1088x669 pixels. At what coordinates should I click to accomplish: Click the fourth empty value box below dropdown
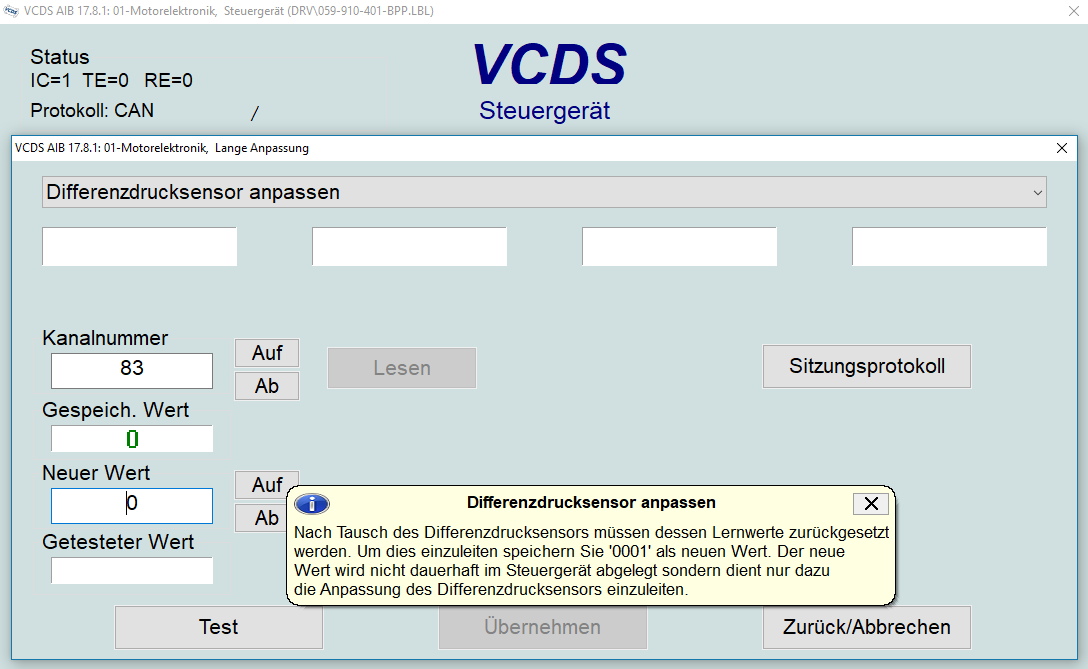tap(949, 246)
